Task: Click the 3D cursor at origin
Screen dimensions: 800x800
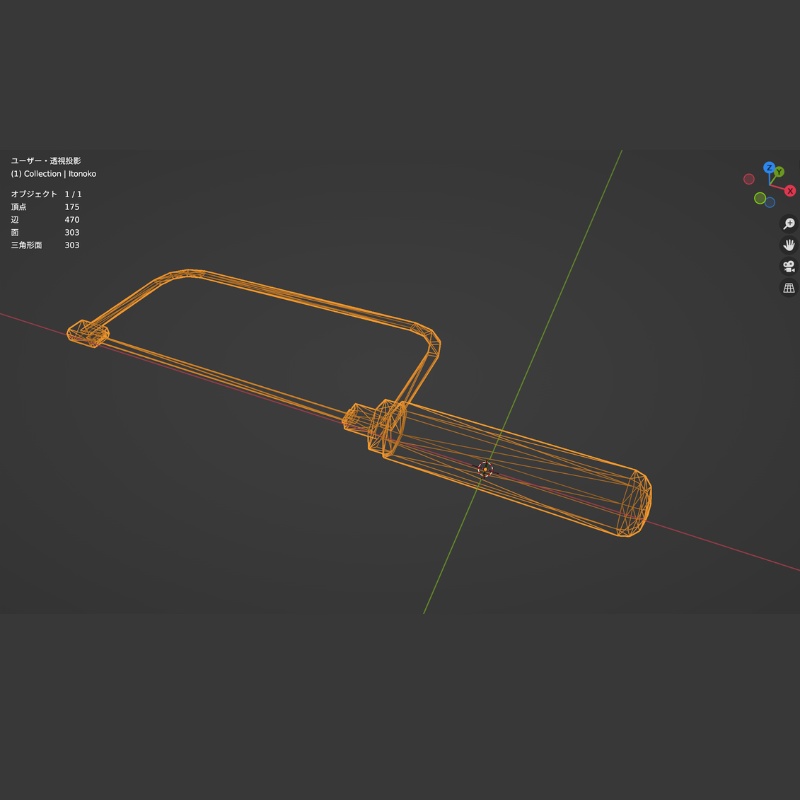Action: (x=485, y=469)
